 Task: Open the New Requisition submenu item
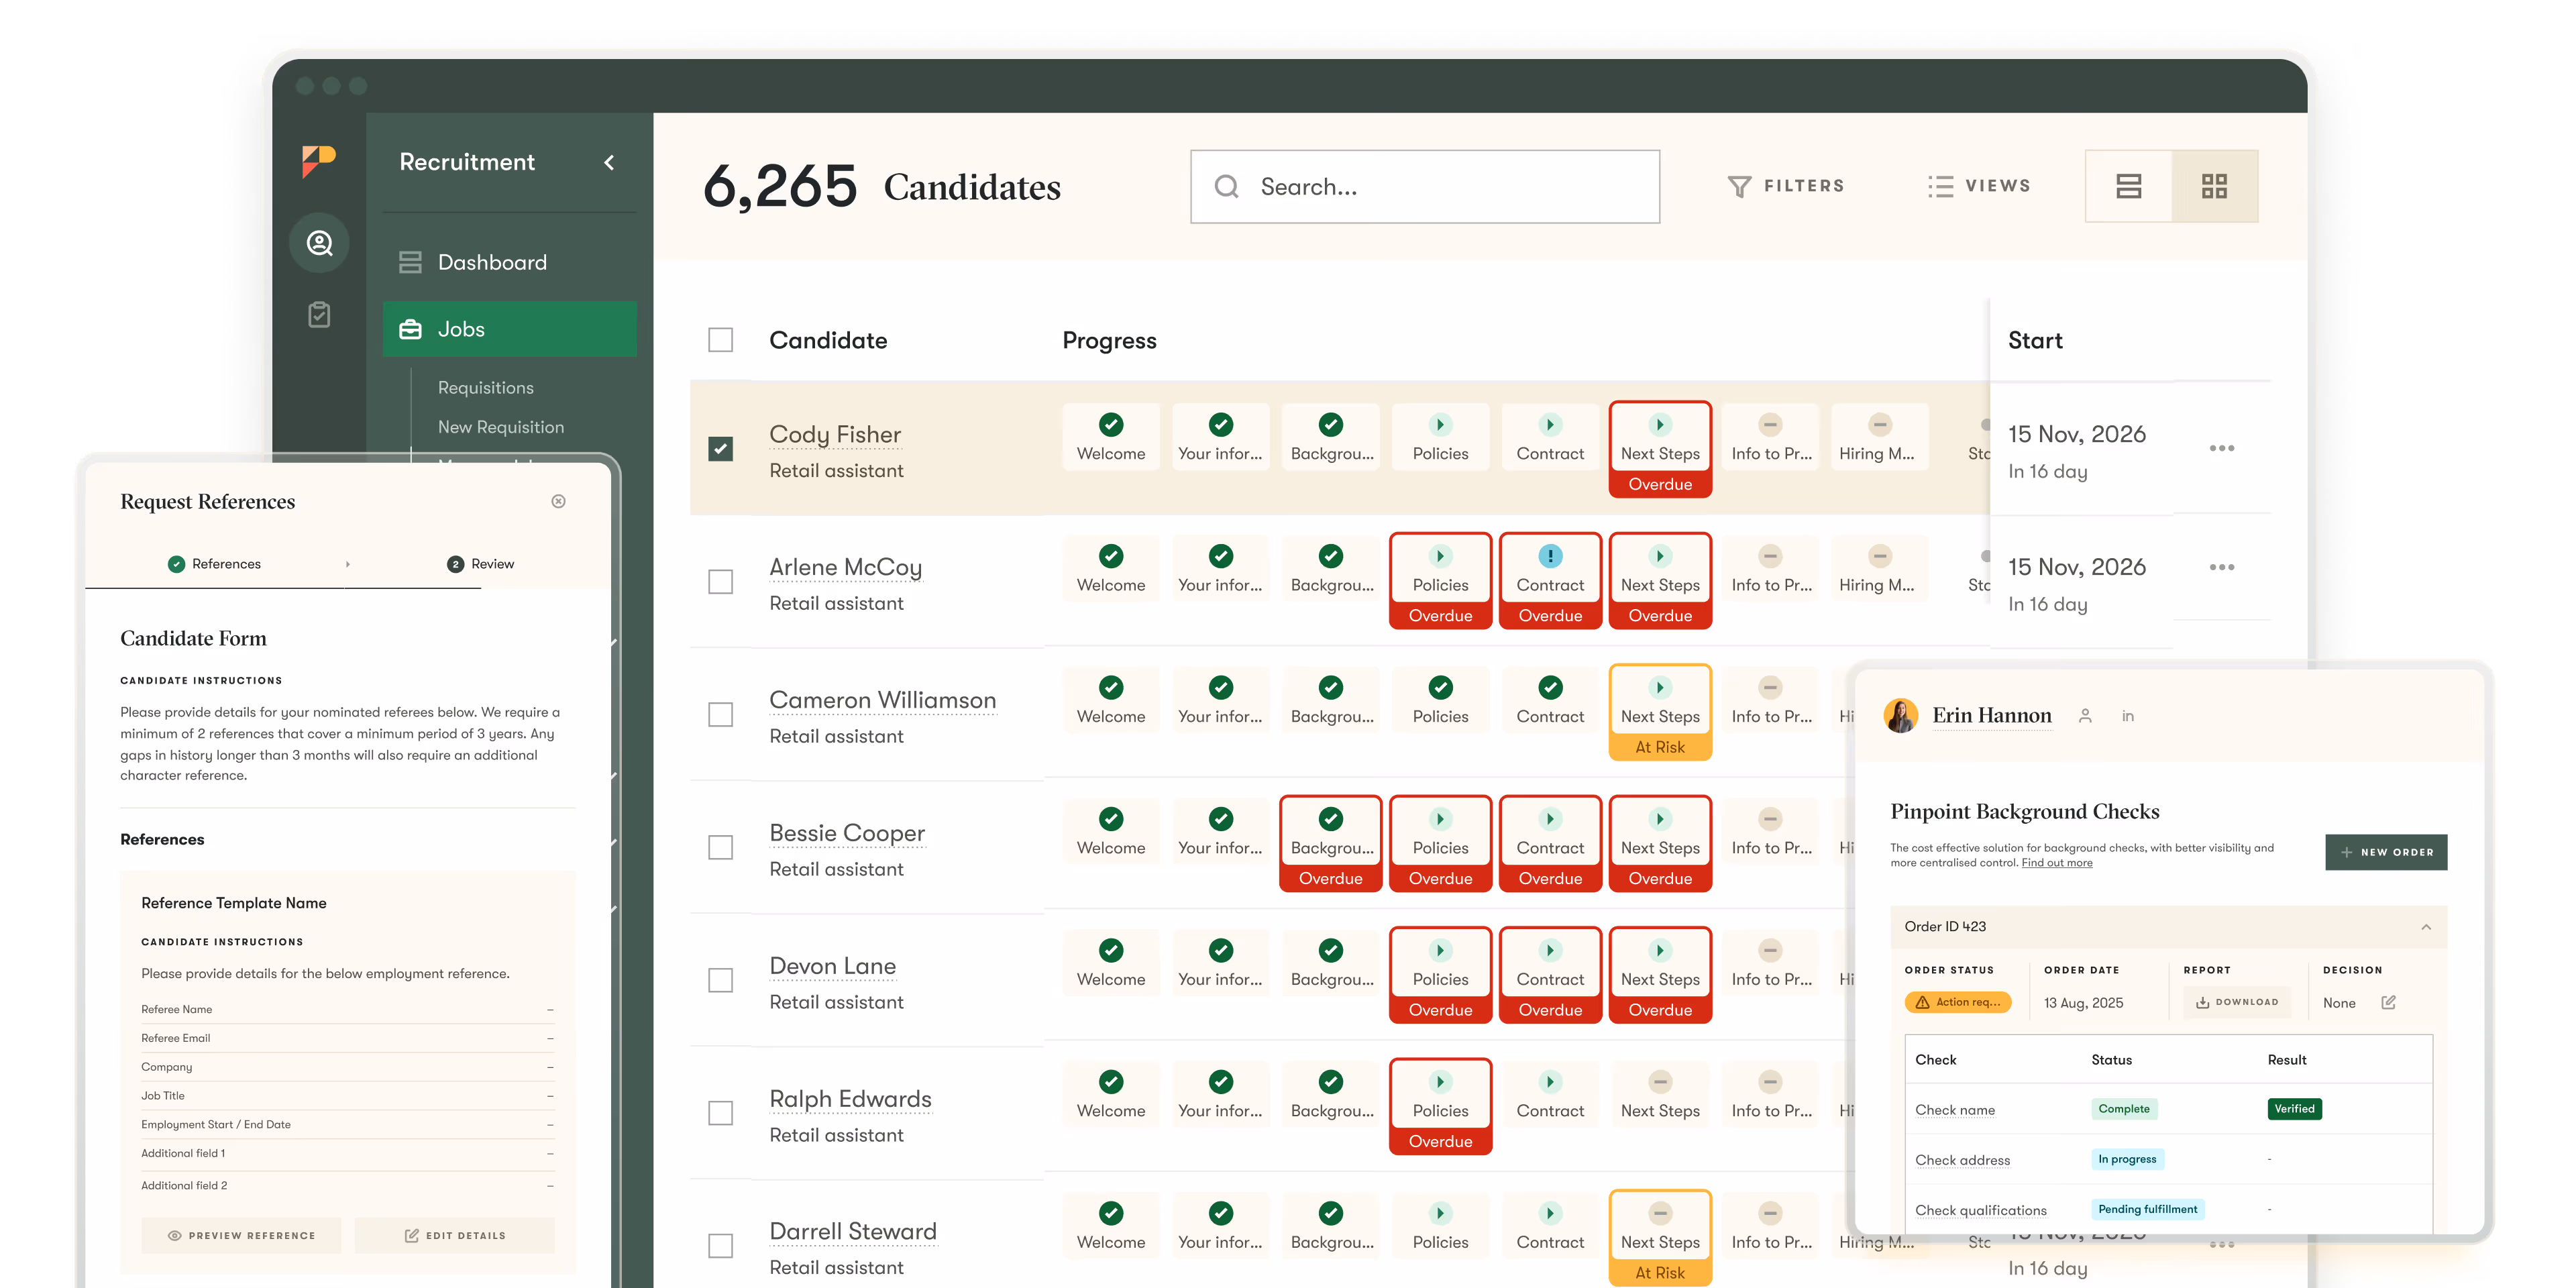[501, 427]
